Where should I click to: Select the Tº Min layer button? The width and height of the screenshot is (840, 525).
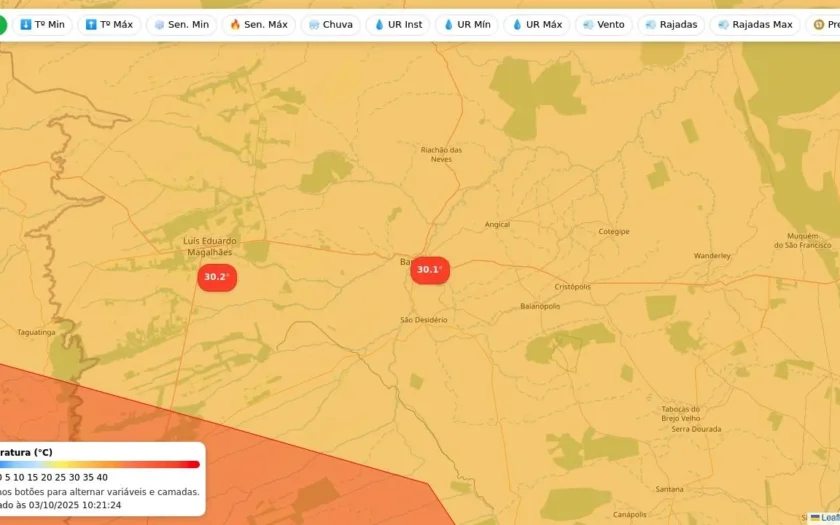(x=42, y=25)
